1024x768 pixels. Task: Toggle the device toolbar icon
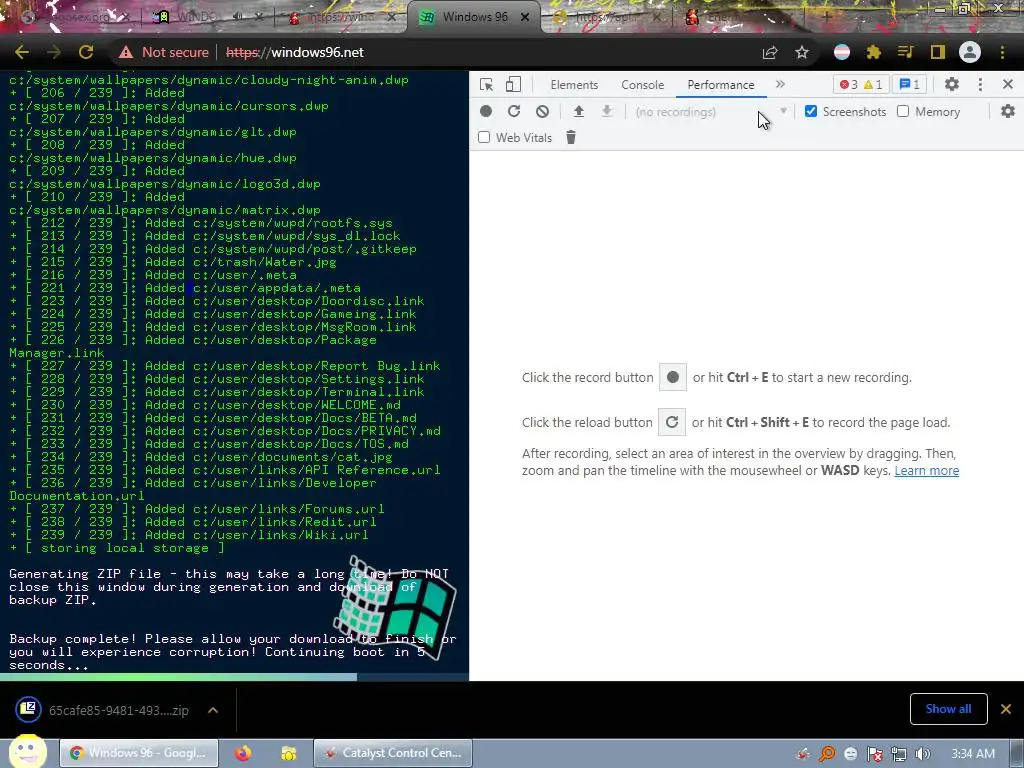513,85
